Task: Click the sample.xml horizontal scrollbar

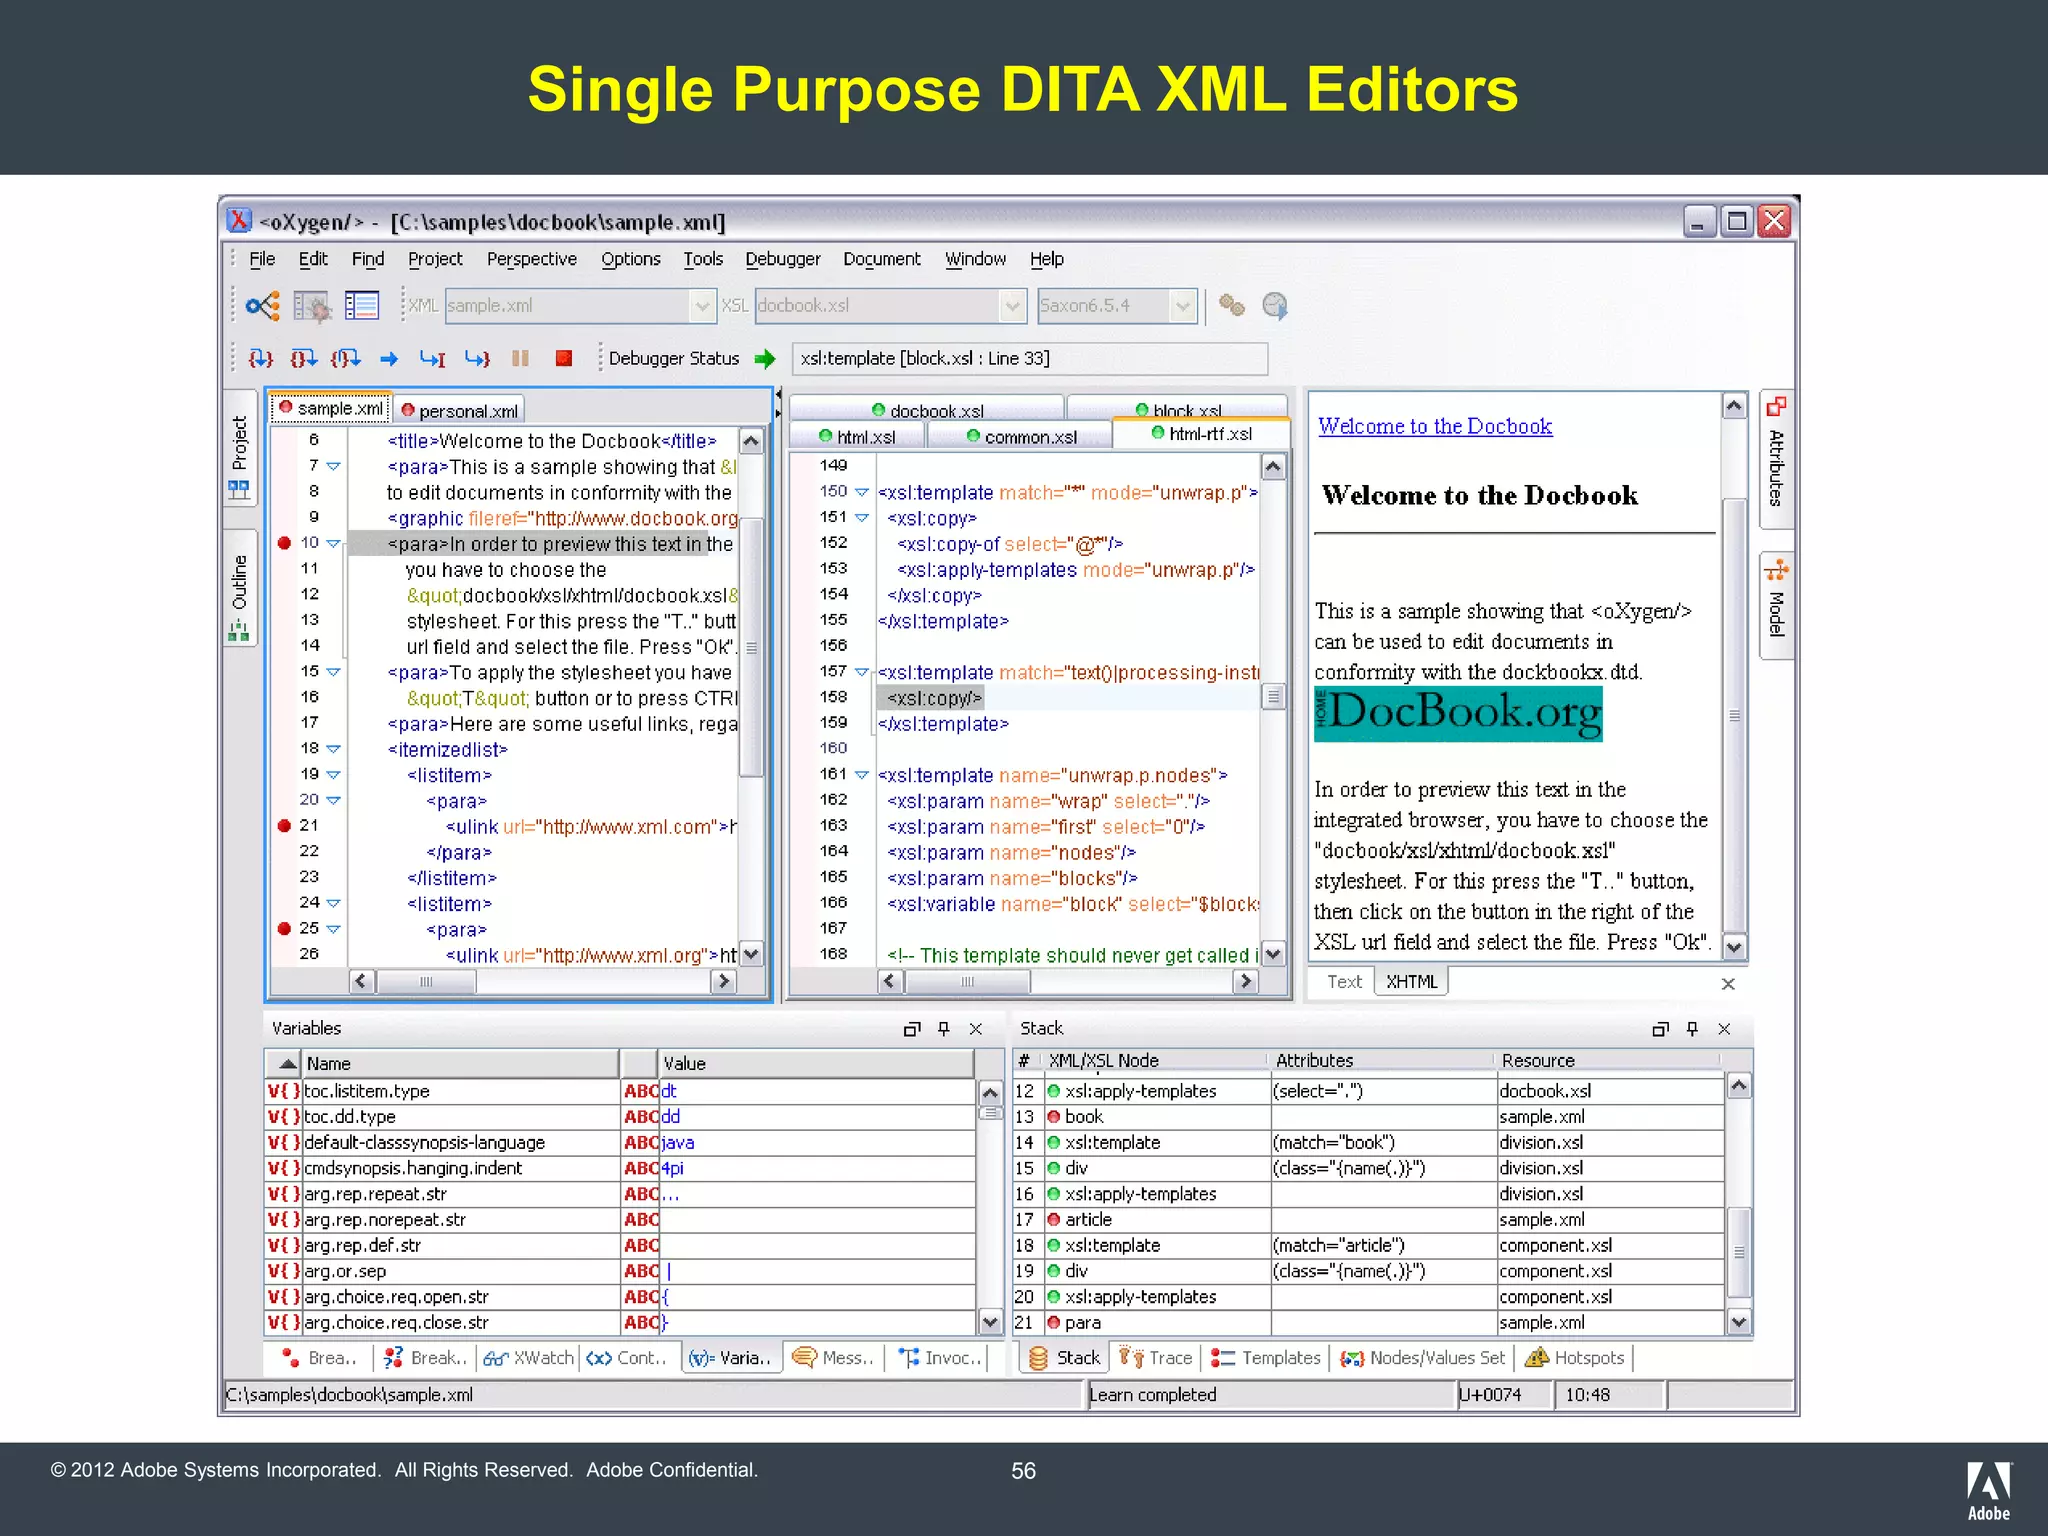Action: [x=542, y=982]
